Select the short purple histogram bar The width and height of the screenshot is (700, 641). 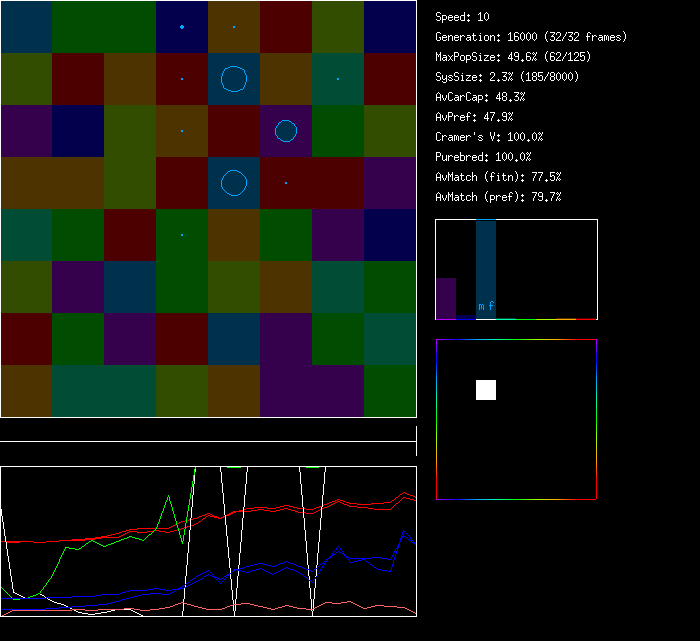(x=446, y=298)
